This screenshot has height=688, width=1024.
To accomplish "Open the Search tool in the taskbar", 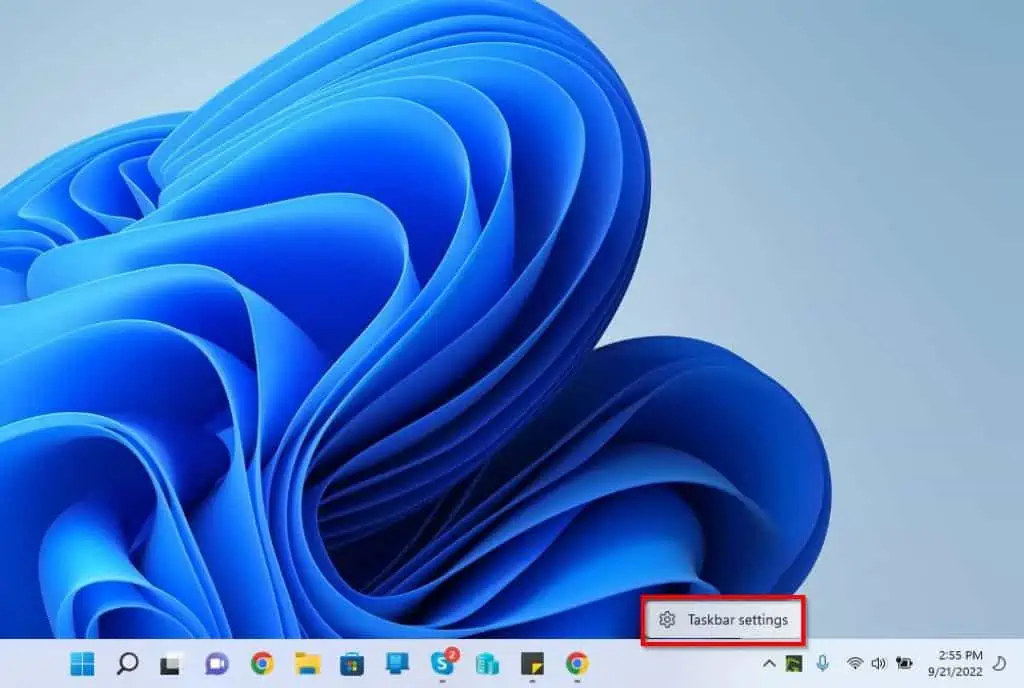I will (127, 665).
